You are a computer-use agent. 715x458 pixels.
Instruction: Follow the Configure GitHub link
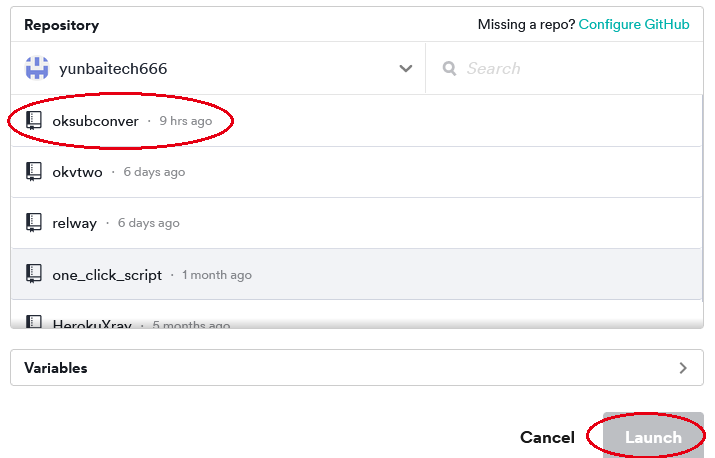click(x=634, y=24)
